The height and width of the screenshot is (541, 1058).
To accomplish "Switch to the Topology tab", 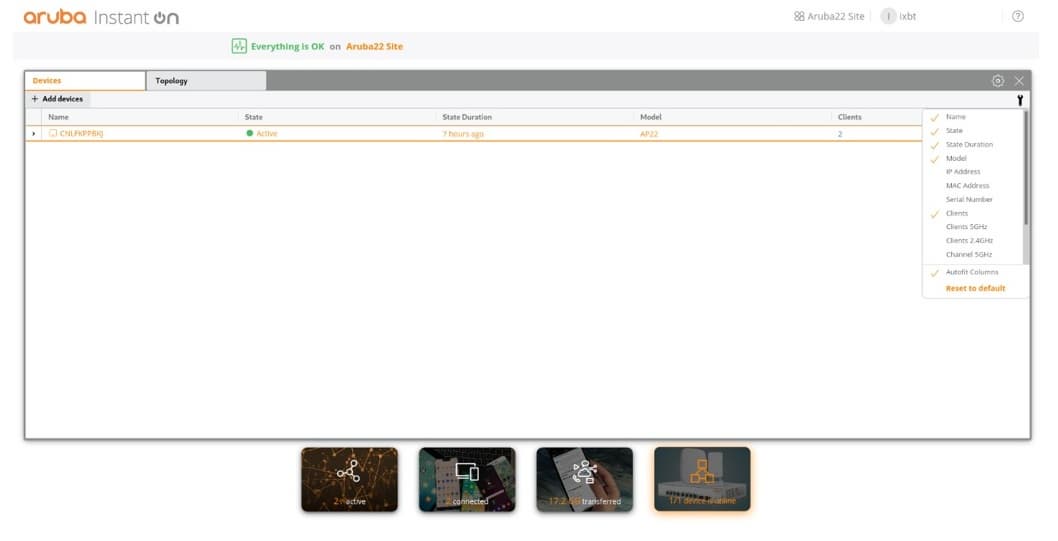I will click(x=206, y=81).
